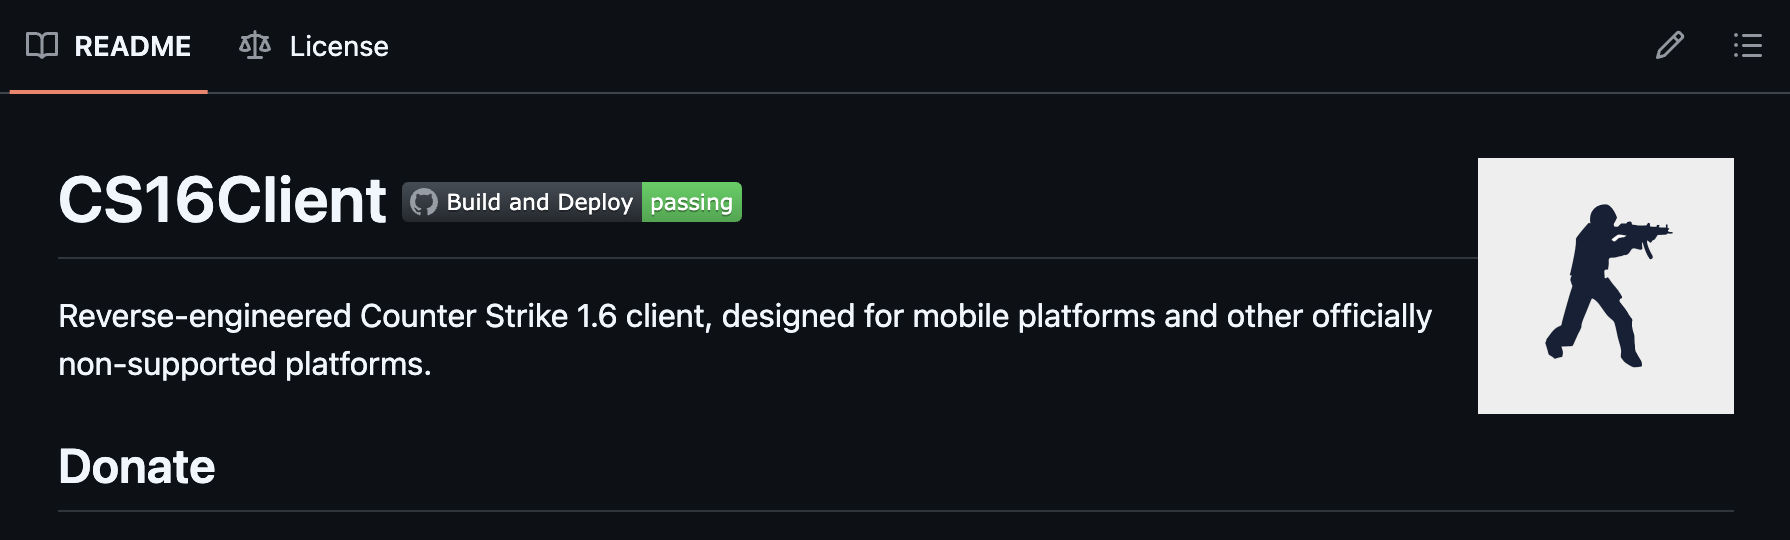Click the "Reverse-engineered" word in the description

tap(204, 316)
